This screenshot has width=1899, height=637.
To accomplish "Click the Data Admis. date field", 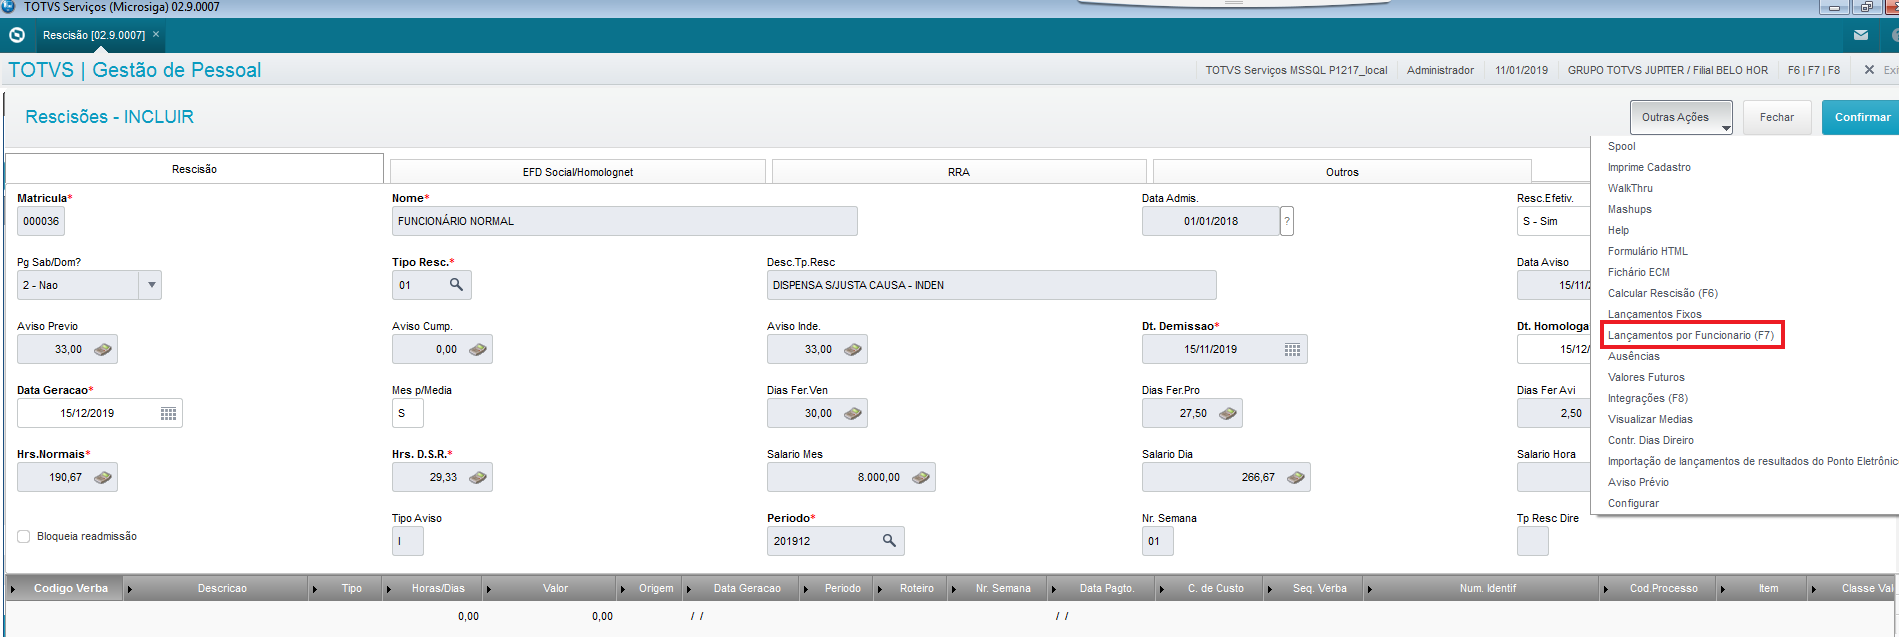I will click(1210, 221).
